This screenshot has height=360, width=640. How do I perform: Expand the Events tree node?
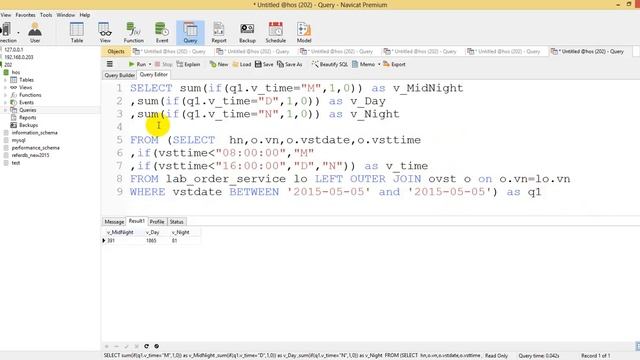(5, 102)
